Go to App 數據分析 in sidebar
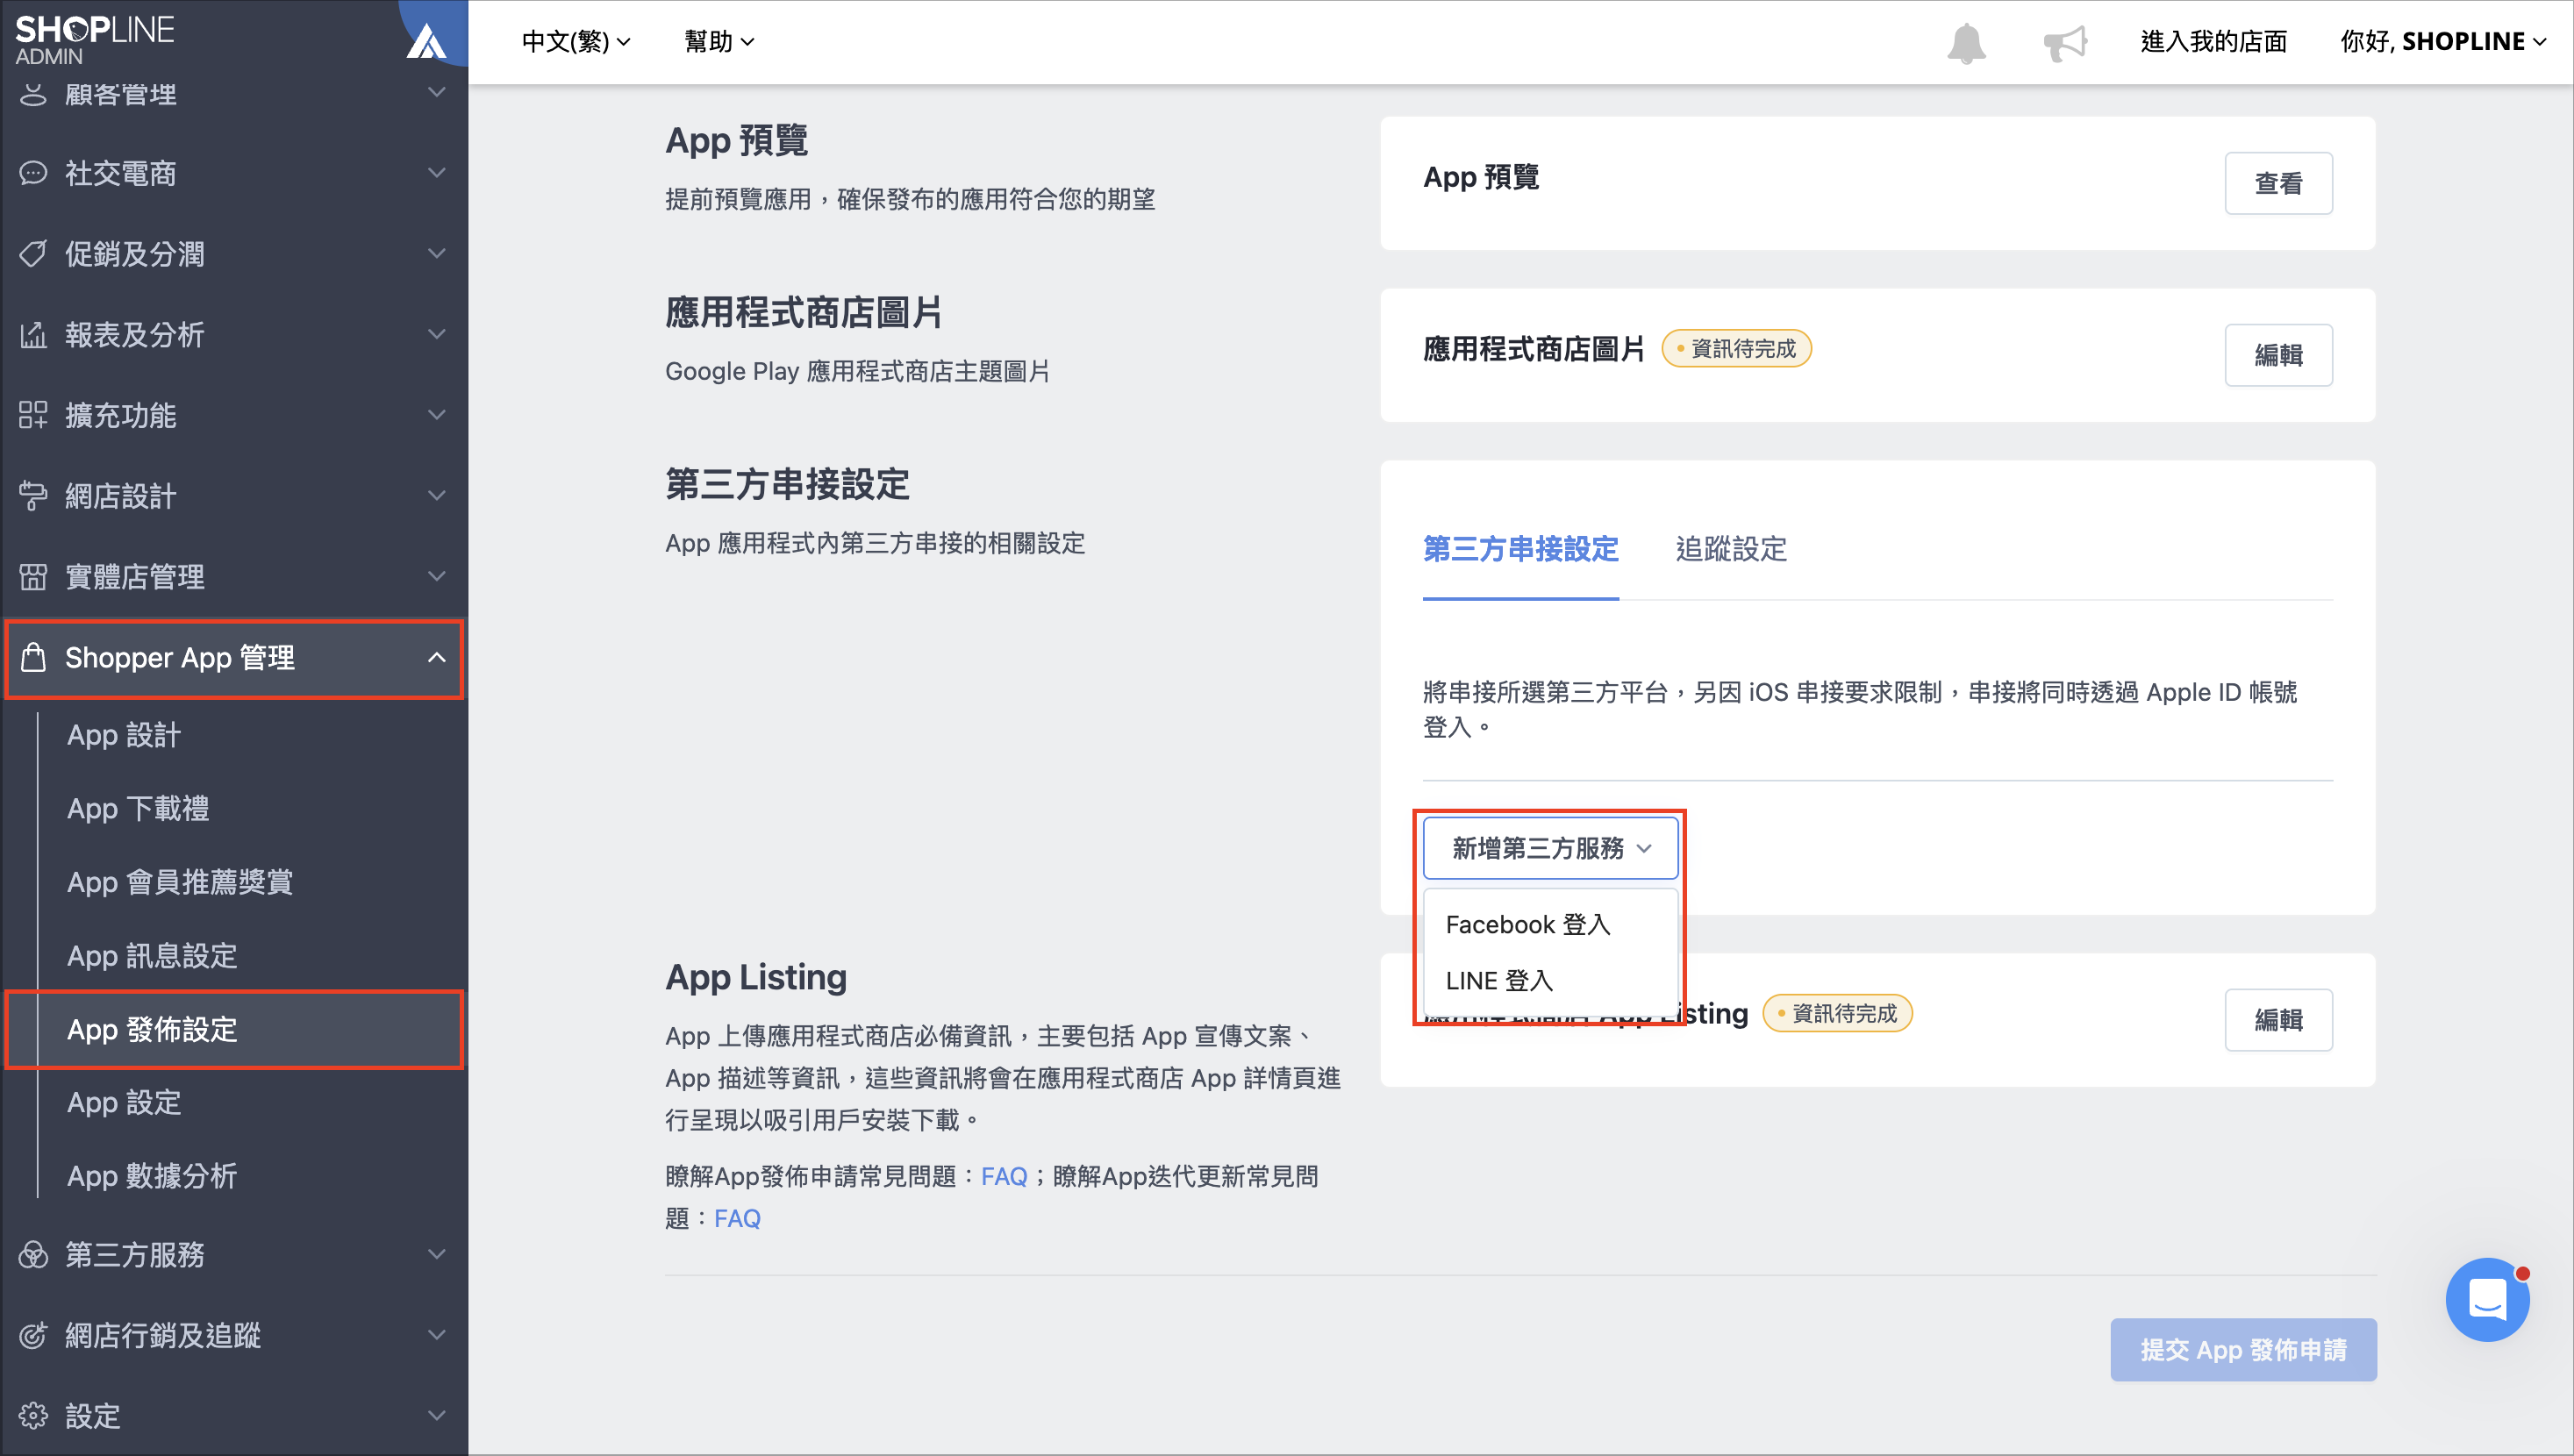The height and width of the screenshot is (1456, 2574). pyautogui.click(x=152, y=1176)
